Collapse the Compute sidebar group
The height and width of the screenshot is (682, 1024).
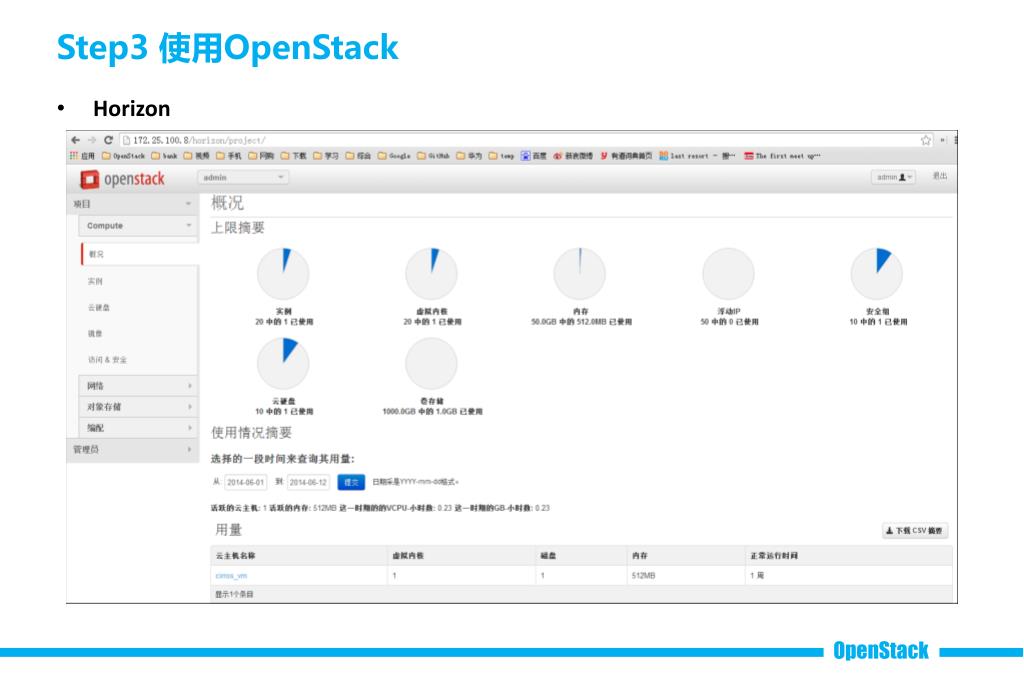pos(138,225)
